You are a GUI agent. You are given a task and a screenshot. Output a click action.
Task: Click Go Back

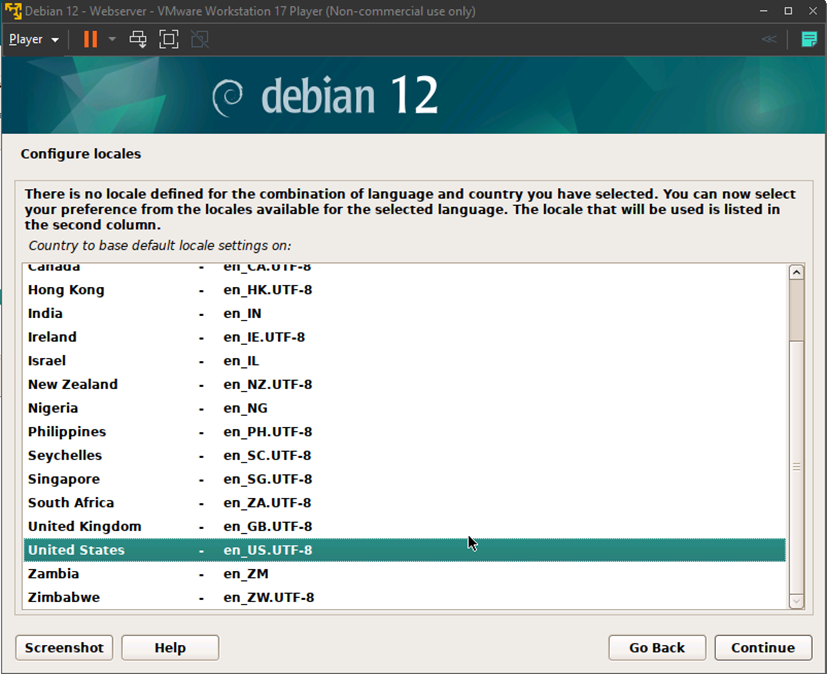[x=656, y=647]
